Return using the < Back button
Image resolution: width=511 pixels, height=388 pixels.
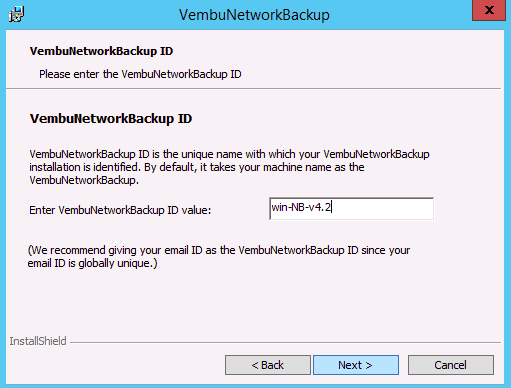[268, 365]
